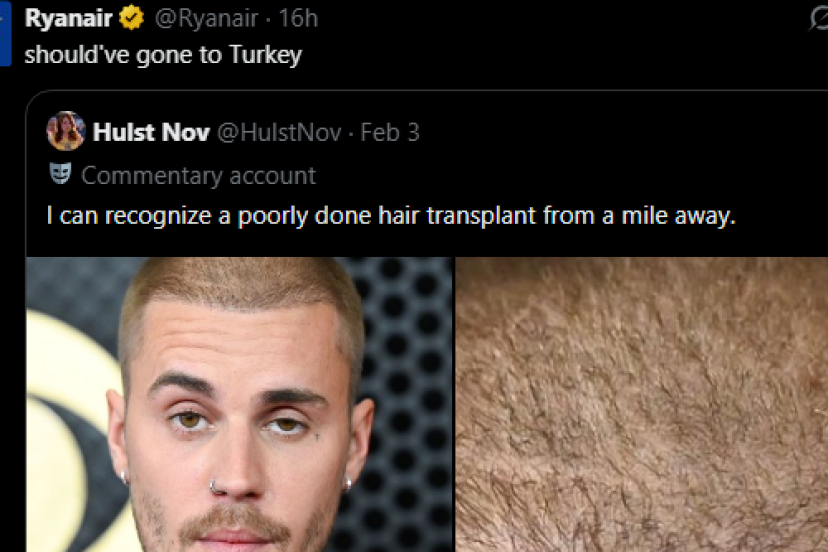
Task: Open the Feb 3 timestamp
Action: tap(390, 132)
